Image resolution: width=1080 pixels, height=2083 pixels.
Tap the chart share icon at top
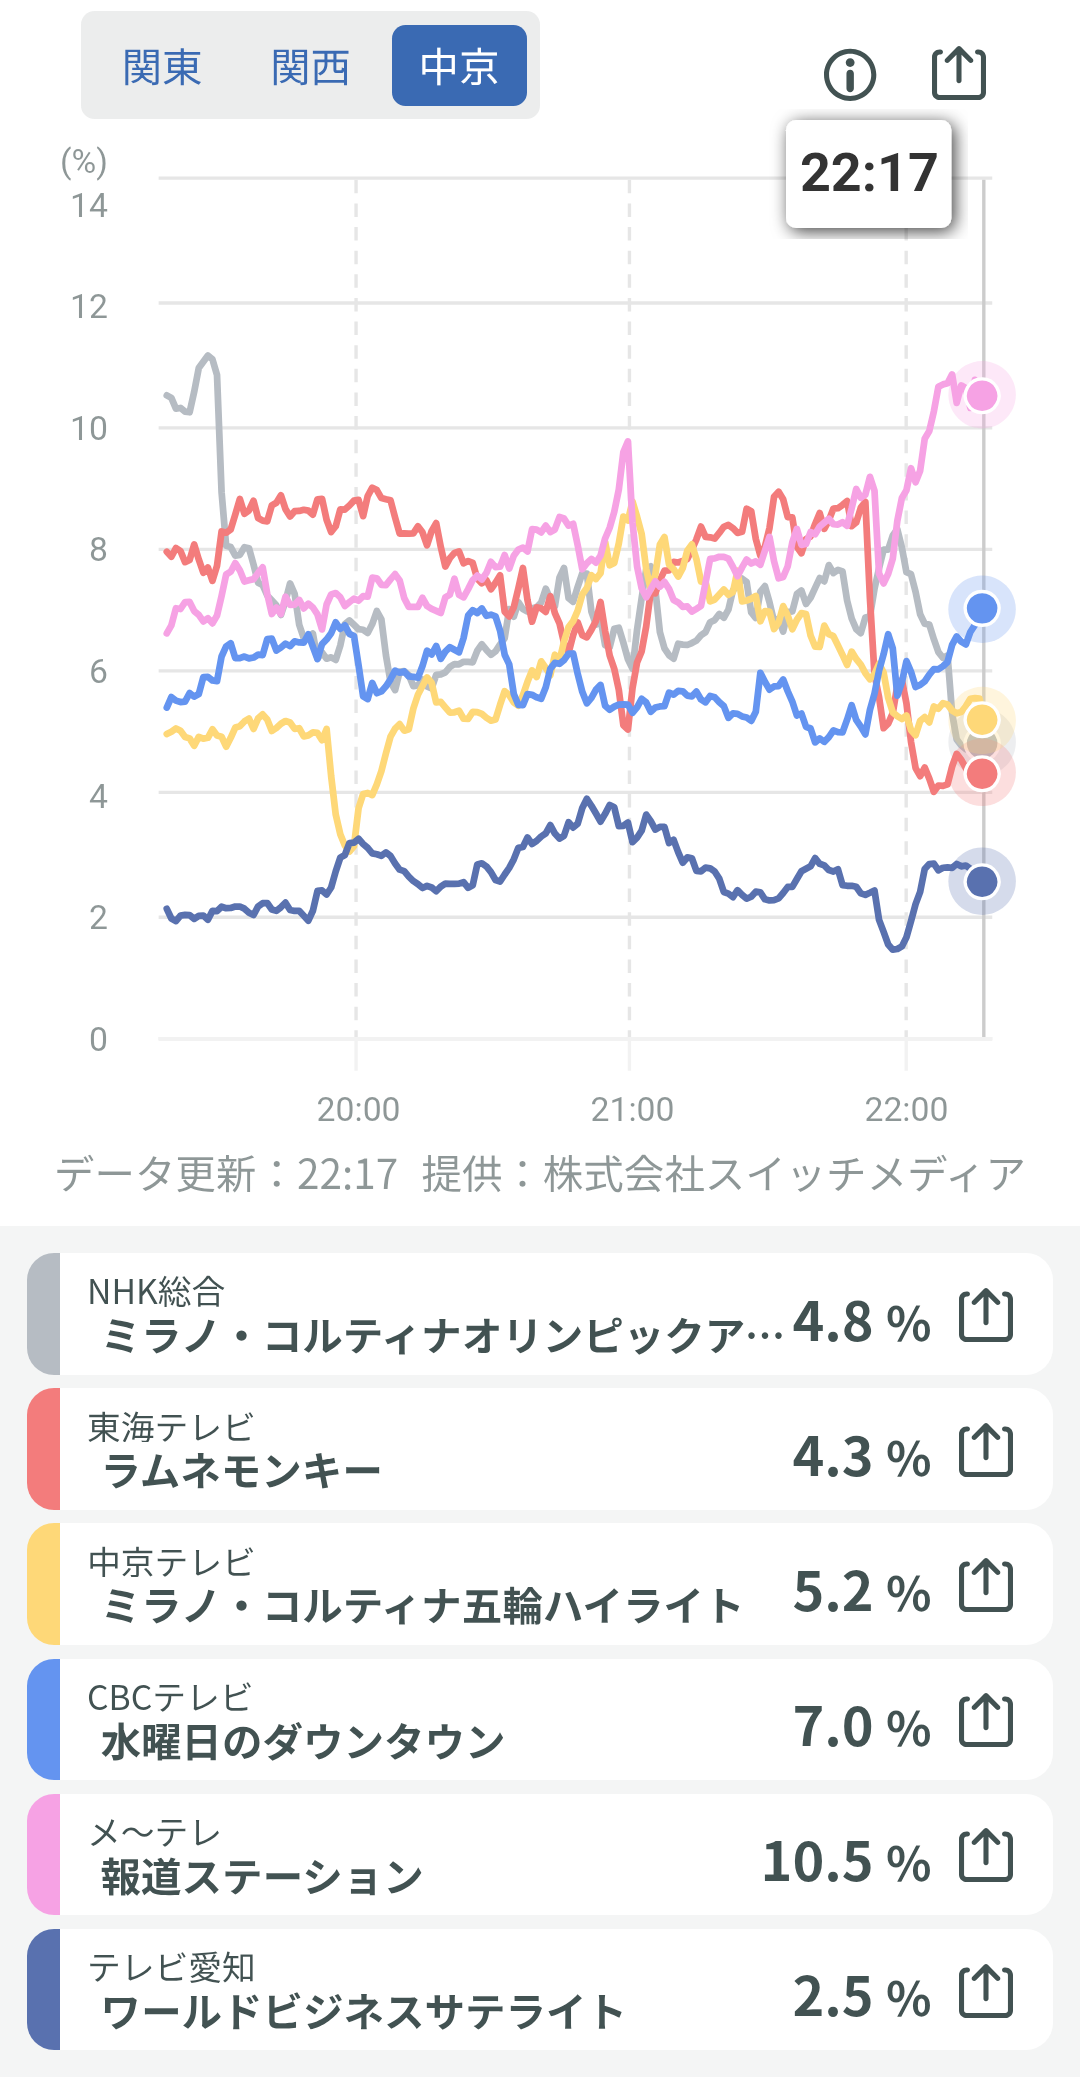point(959,74)
